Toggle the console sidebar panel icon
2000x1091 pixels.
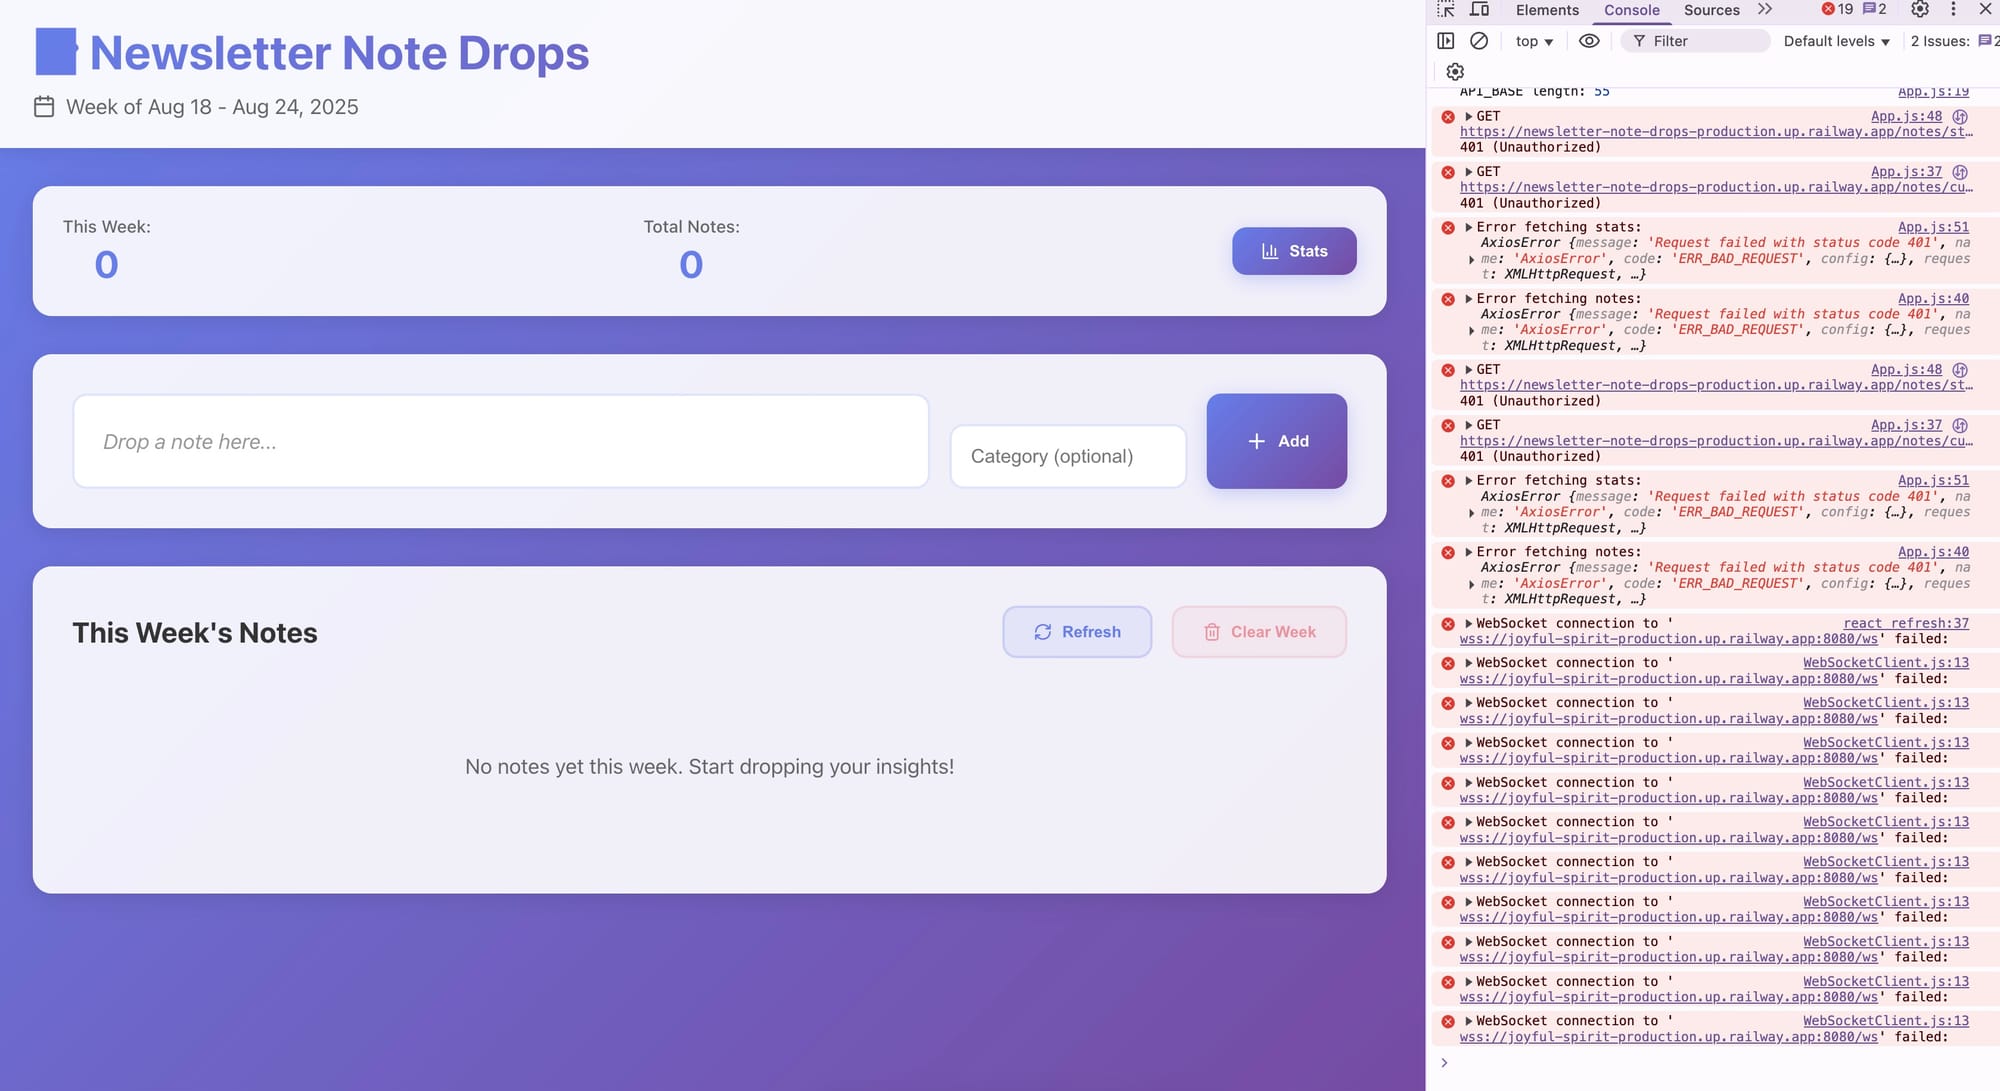1446,41
